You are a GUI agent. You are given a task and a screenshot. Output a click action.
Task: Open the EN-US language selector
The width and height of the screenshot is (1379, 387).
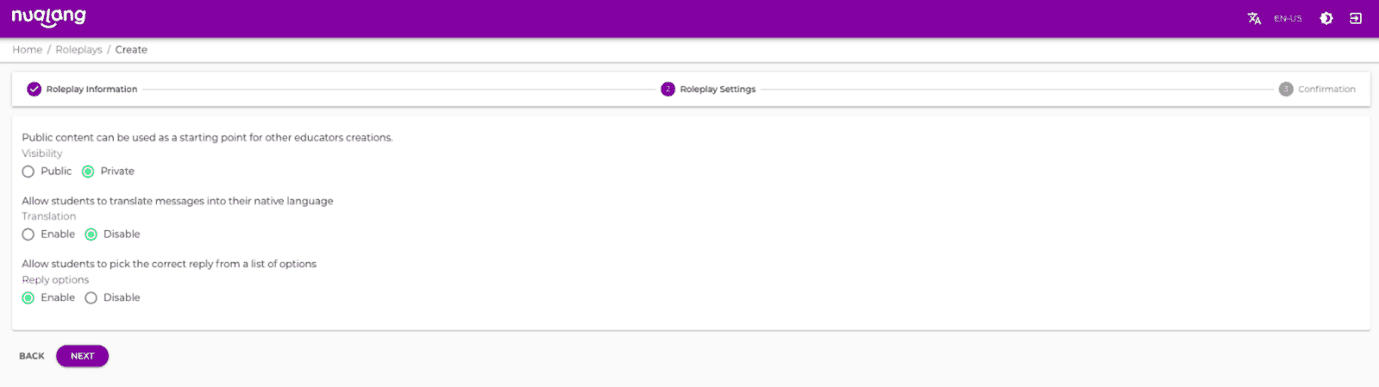coord(1288,19)
